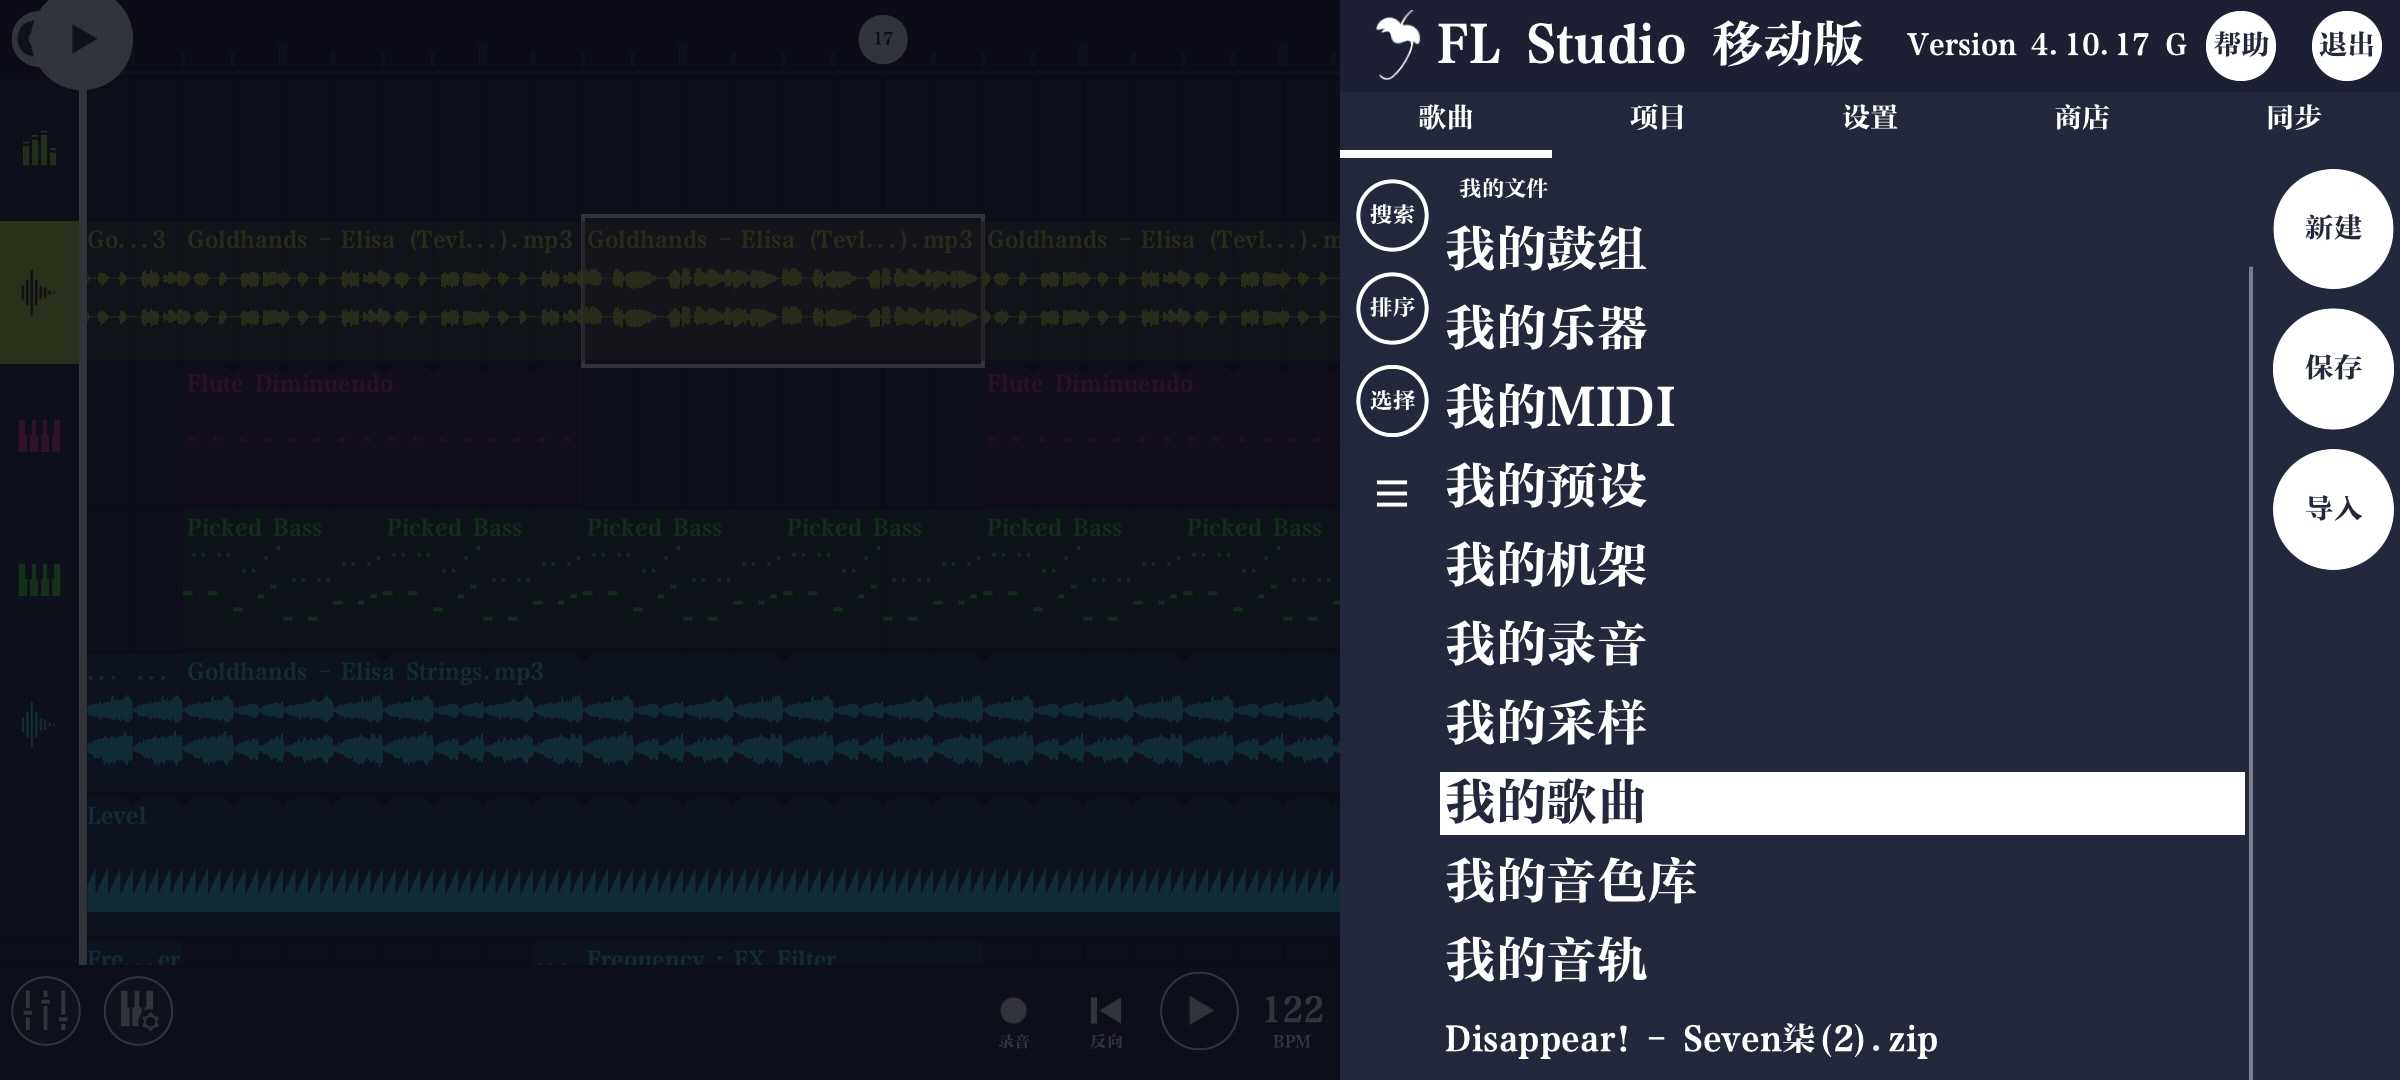Tap the 选择 select circle button
Viewport: 2400px width, 1080px height.
pos(1392,401)
